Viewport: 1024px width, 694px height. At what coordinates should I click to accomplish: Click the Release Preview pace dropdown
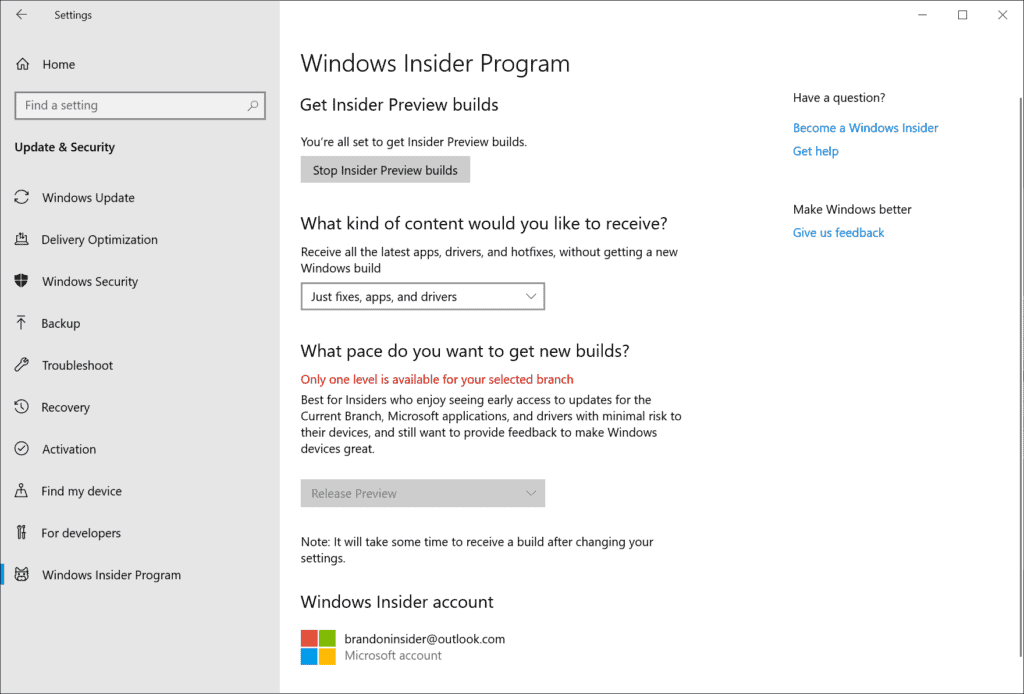(x=422, y=493)
